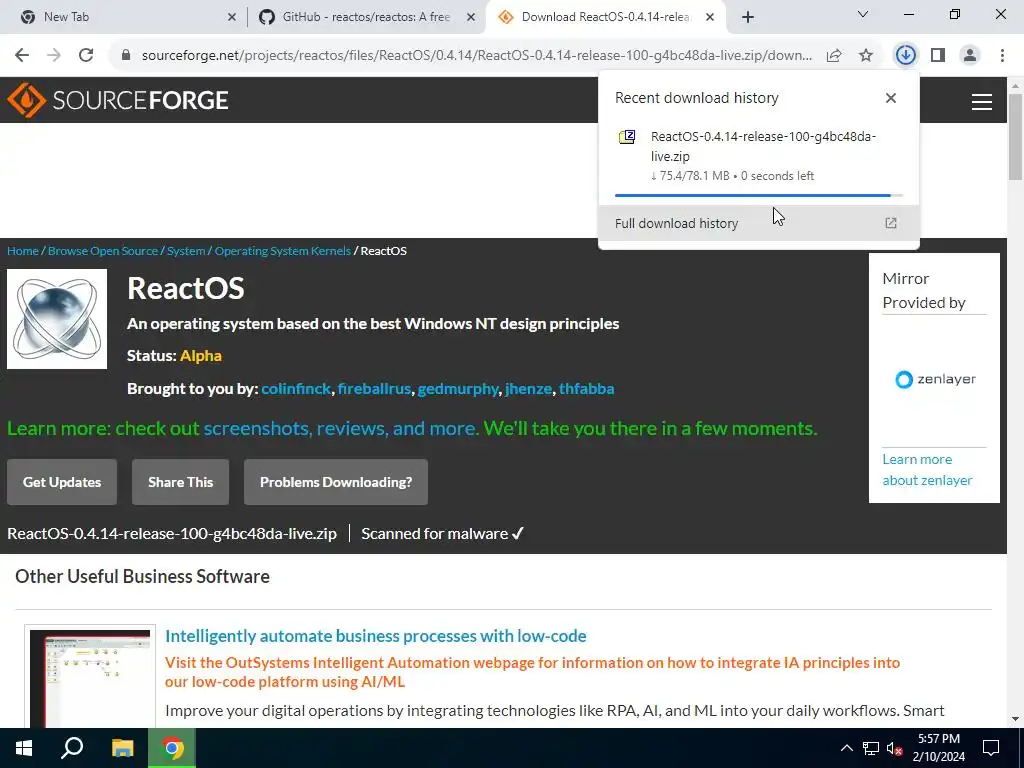Open Learn more about zenlayer link
Viewport: 1024px width, 768px height.
point(927,470)
